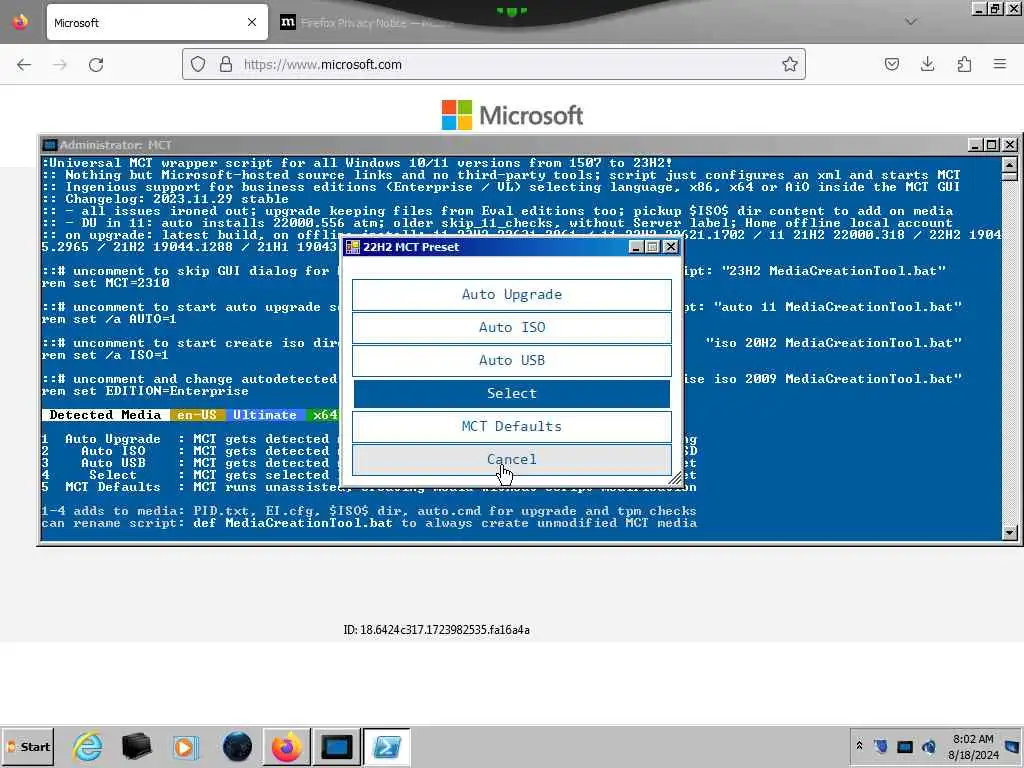
Task: Open the Firefox Downloads panel
Action: tap(927, 64)
